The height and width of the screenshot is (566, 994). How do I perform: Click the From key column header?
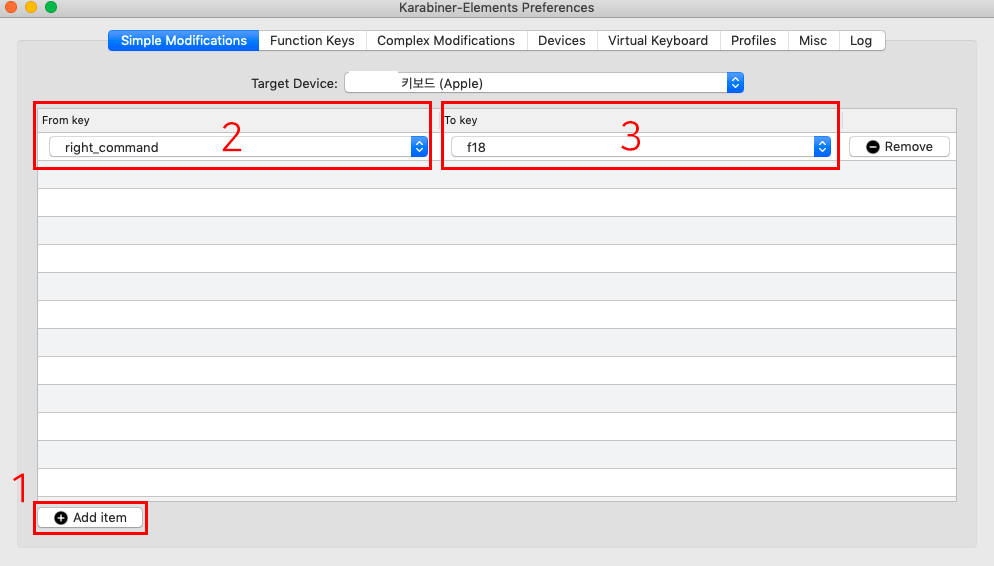tap(65, 120)
